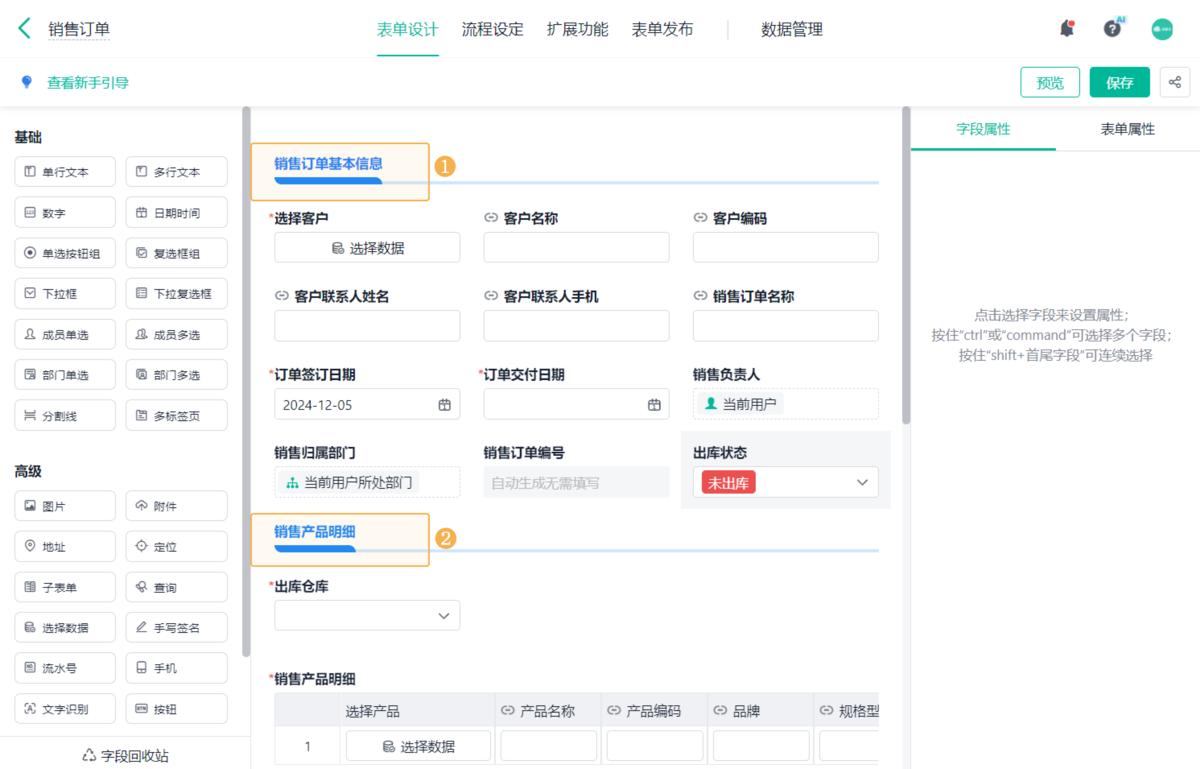
Task: Open the 出库状态 dropdown
Action: (786, 482)
